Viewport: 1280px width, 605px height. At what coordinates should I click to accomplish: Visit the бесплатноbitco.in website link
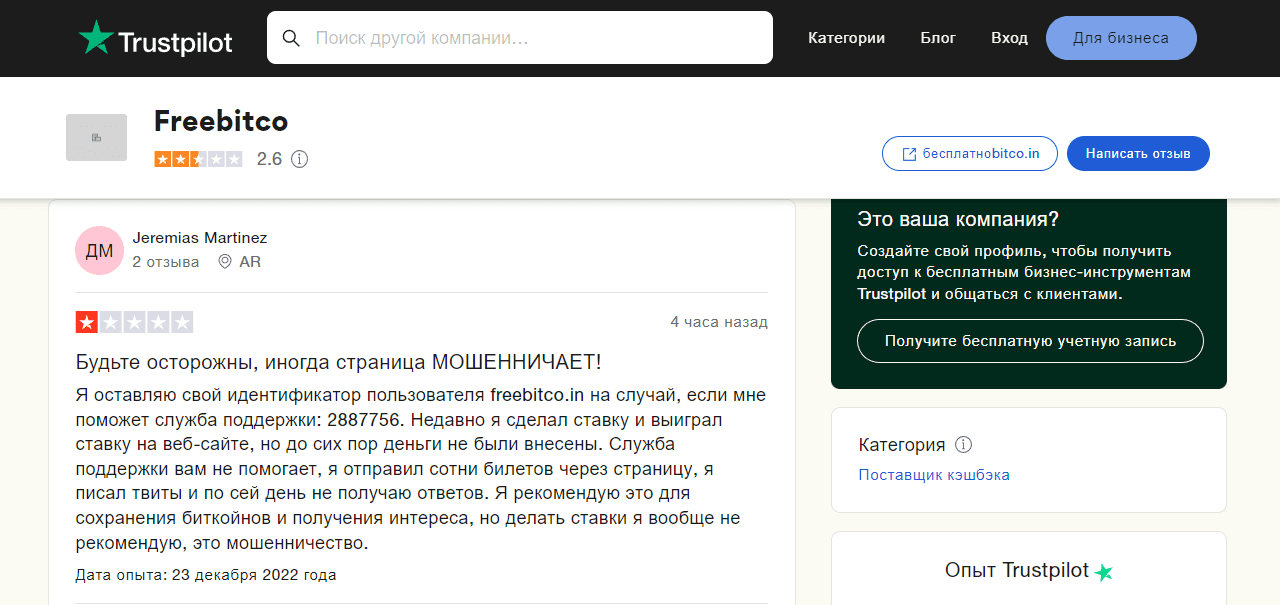click(x=969, y=154)
